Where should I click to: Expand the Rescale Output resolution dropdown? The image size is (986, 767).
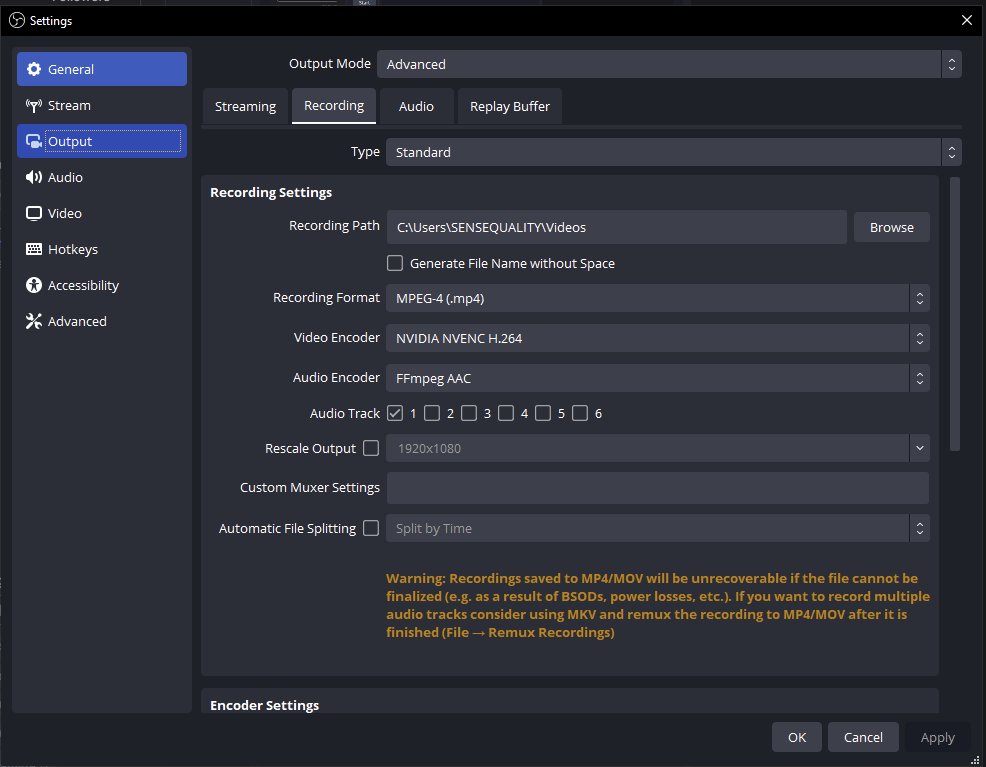tap(919, 448)
